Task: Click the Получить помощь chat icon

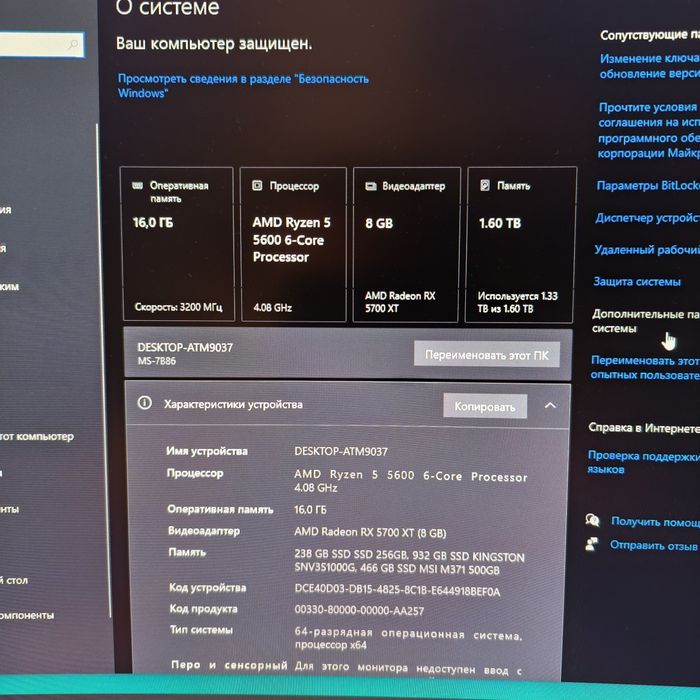Action: (592, 520)
